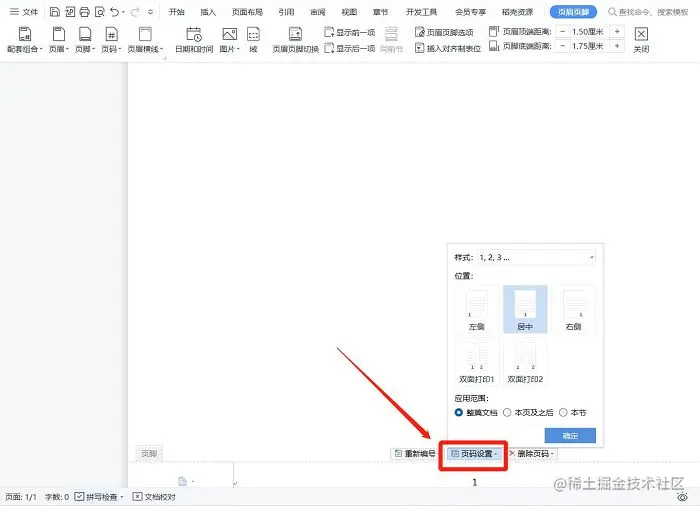Click the 确定 confirm button

570,436
